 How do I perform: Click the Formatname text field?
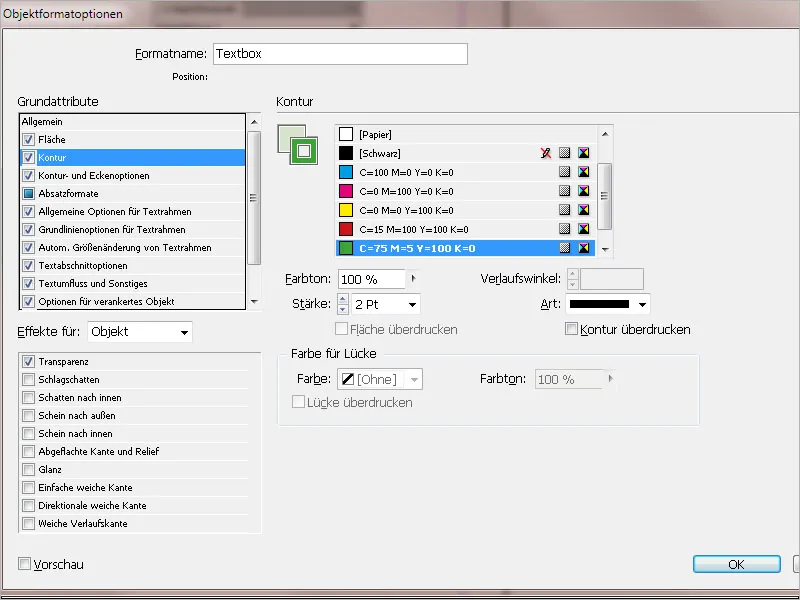[x=340, y=54]
